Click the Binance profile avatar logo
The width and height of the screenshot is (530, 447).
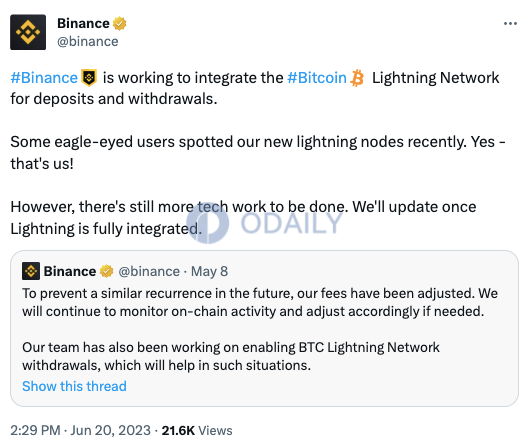28,32
